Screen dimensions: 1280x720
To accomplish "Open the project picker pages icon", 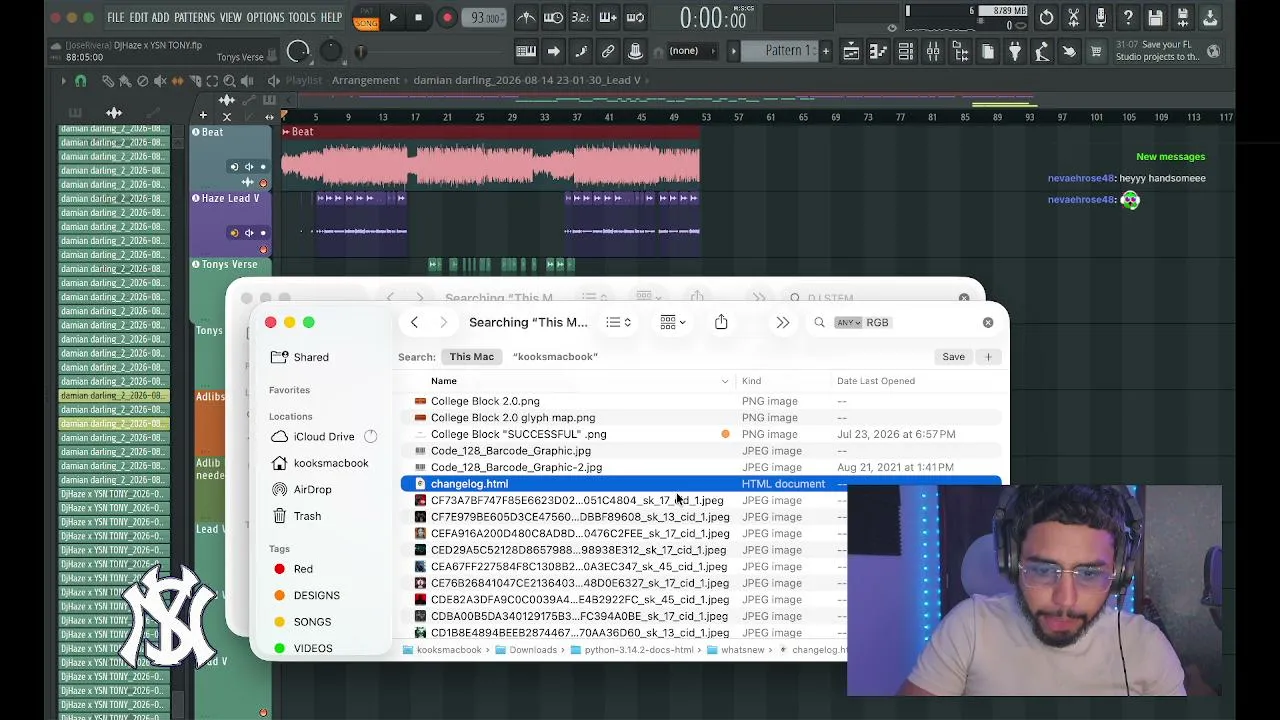I will coord(988,52).
